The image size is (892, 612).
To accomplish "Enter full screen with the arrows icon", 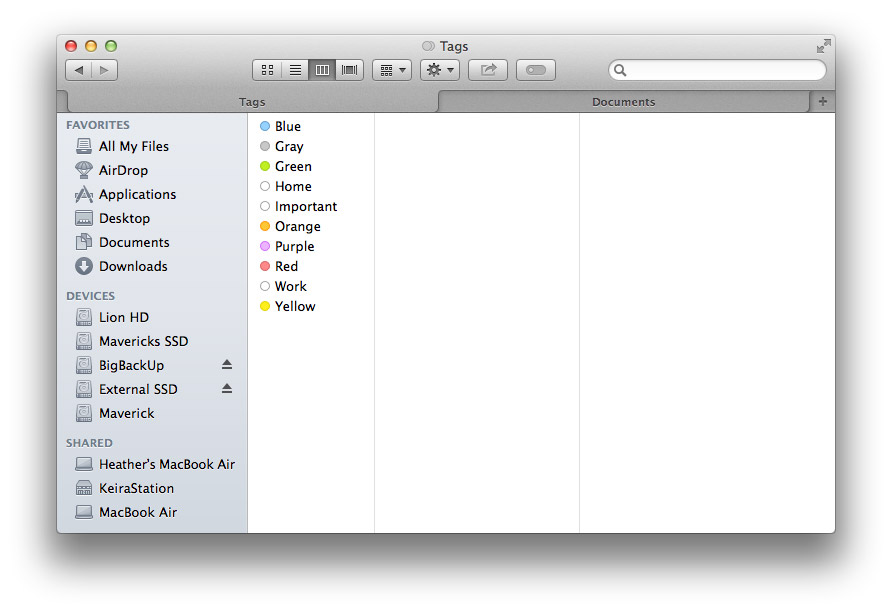I will click(823, 46).
